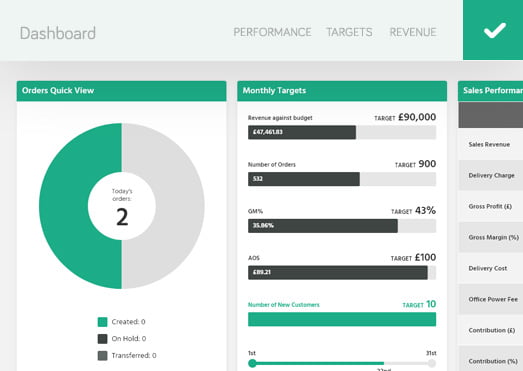Screen dimensions: 523x371
Task: Click the green segment of the orders donut
Action: coord(63,206)
